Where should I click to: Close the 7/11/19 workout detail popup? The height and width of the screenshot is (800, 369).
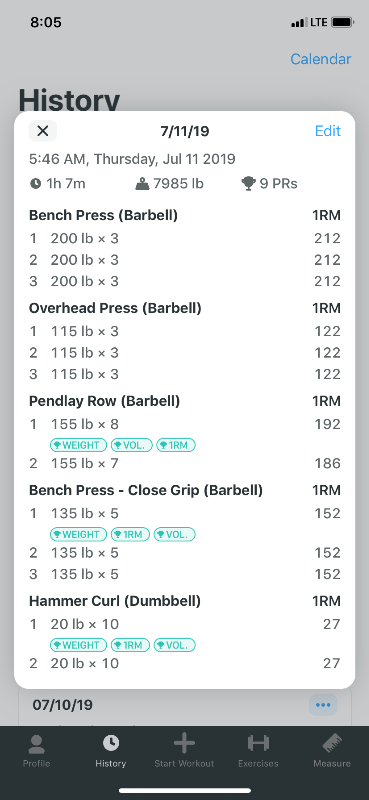coord(43,131)
